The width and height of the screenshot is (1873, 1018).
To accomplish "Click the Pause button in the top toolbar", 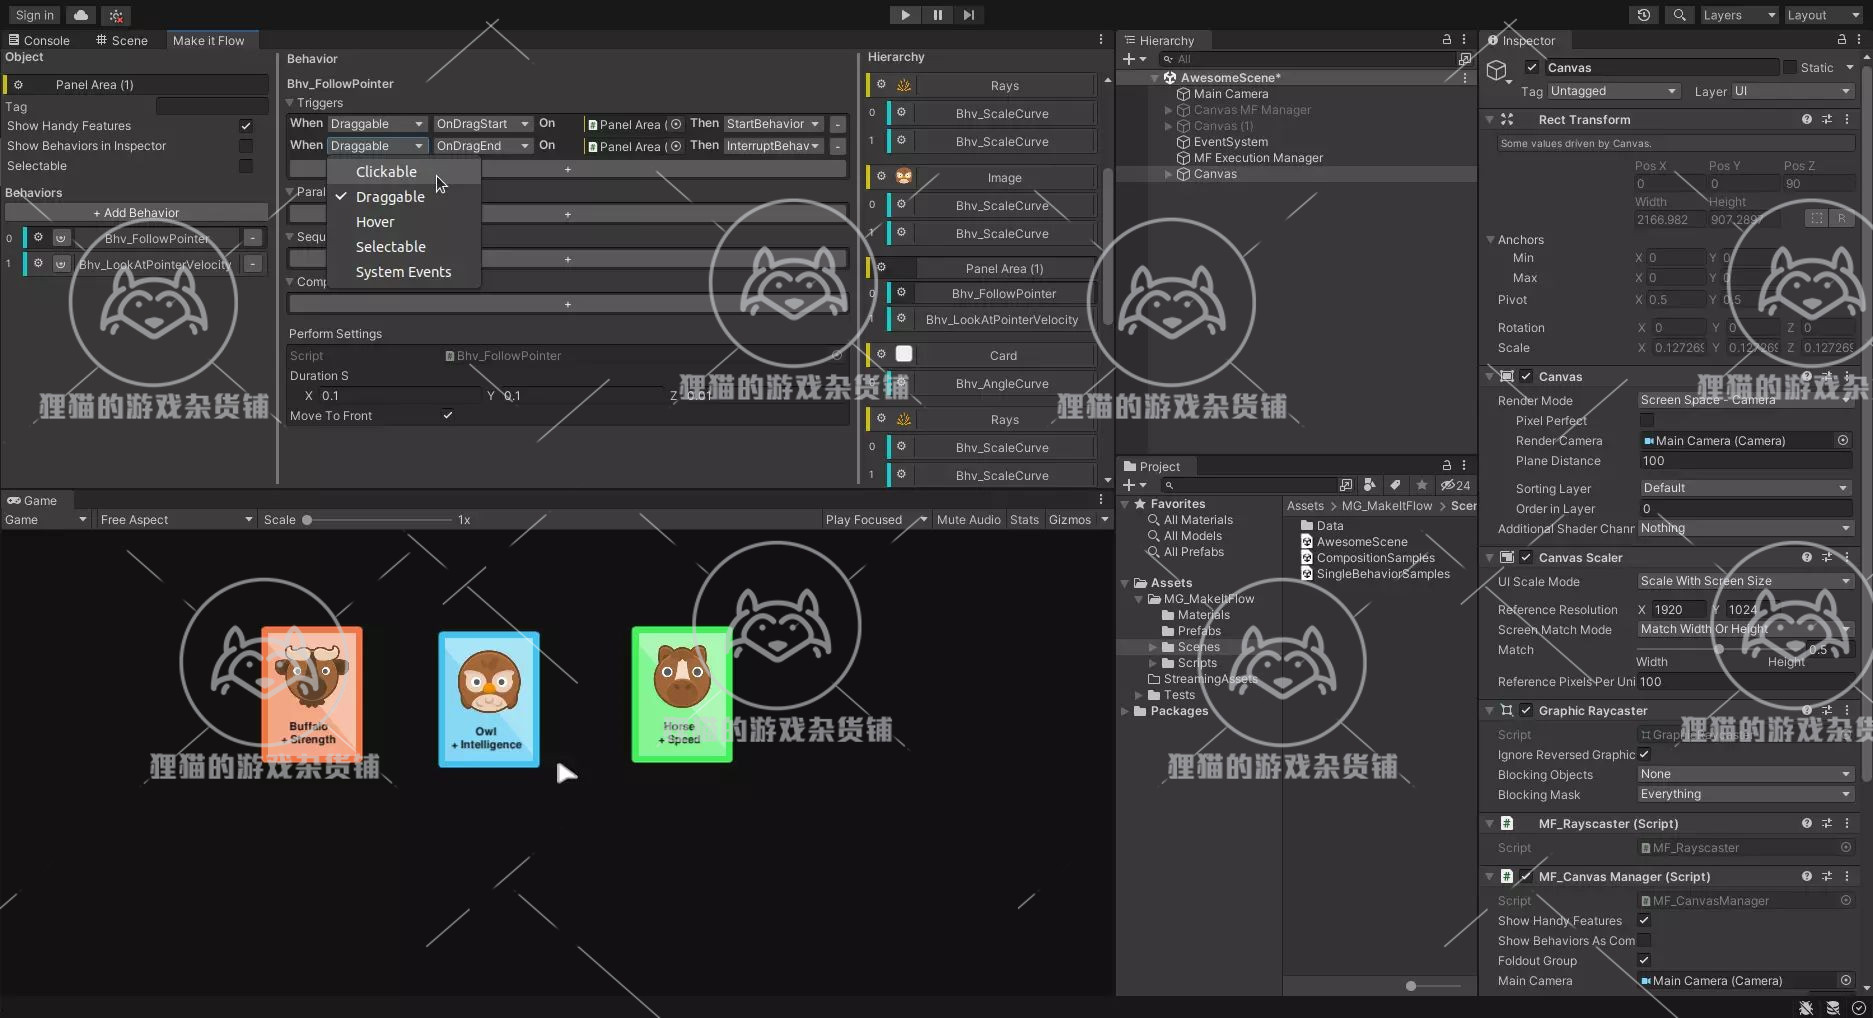I will (x=936, y=14).
